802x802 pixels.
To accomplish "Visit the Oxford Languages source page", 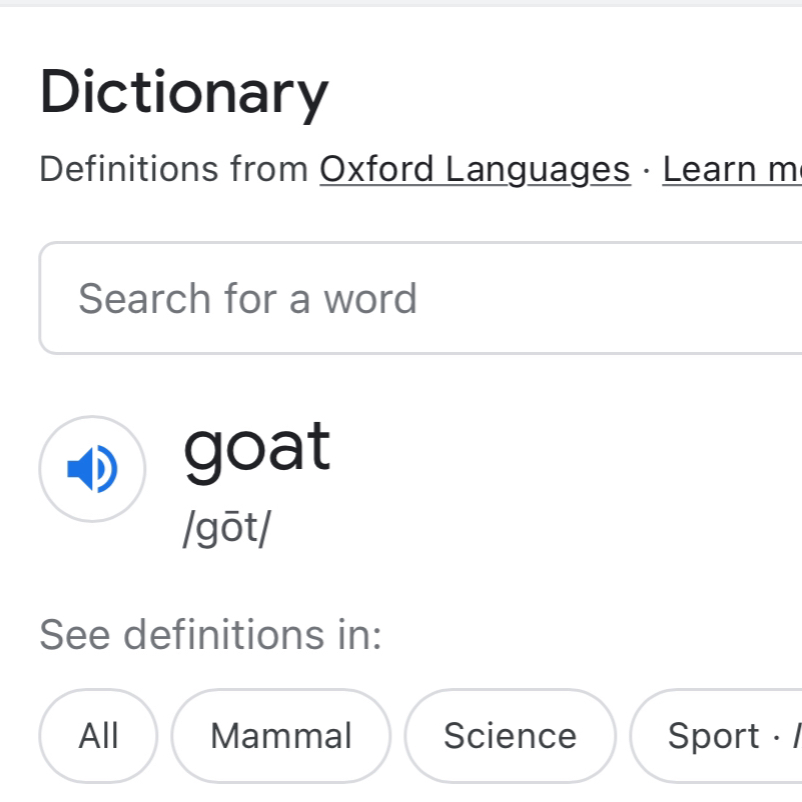I will [474, 169].
